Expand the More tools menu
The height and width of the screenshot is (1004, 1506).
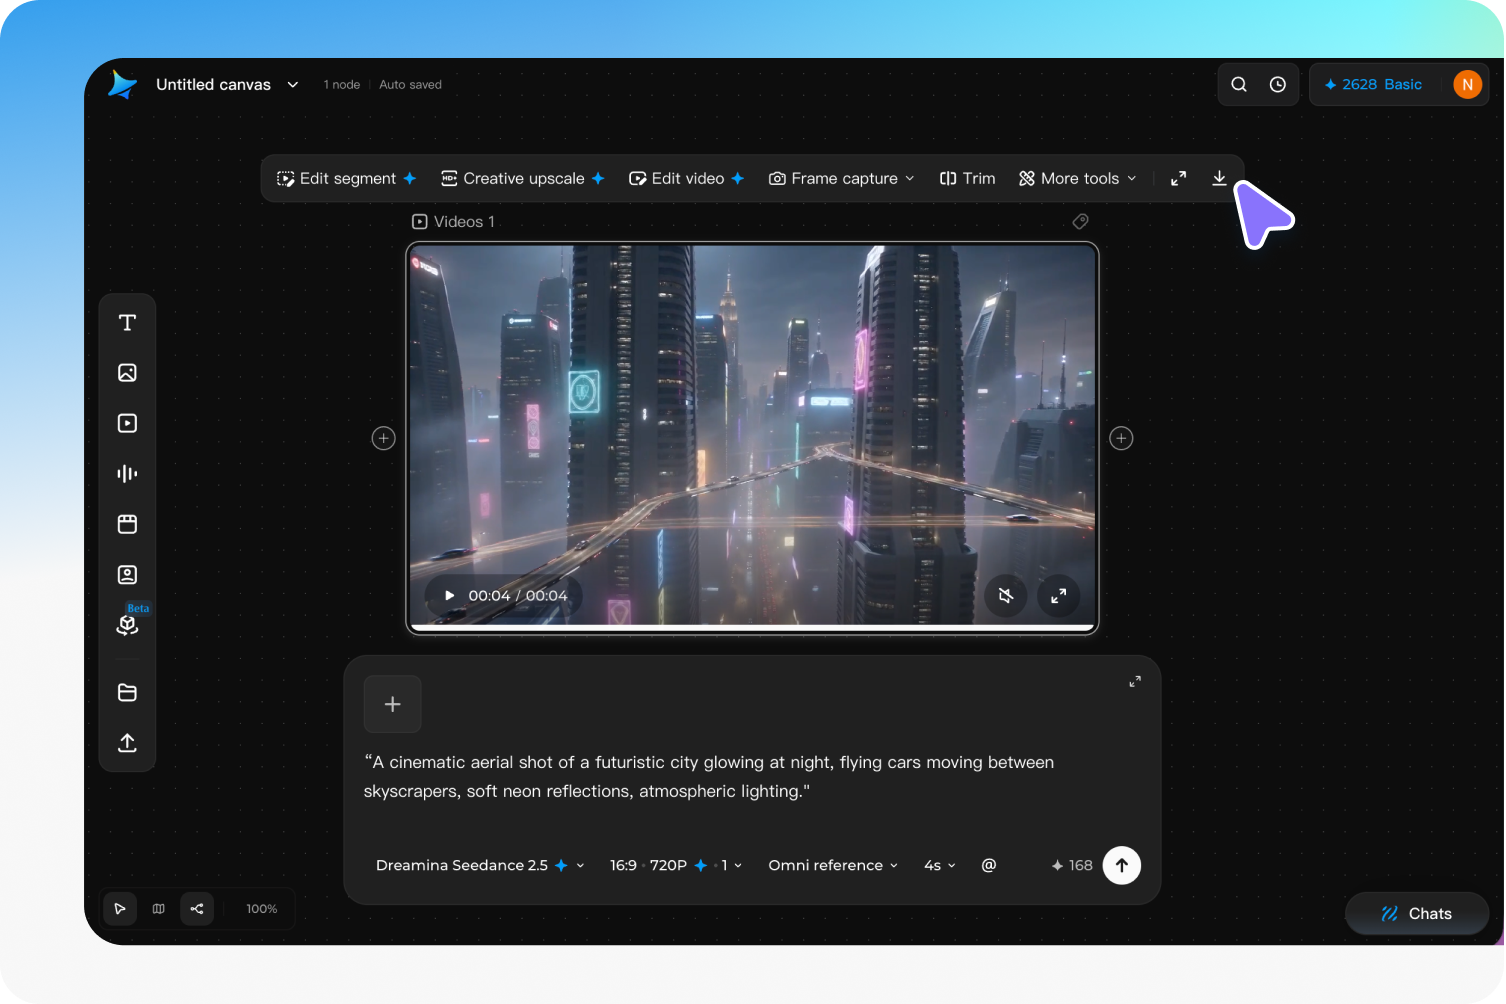[x=1077, y=178]
